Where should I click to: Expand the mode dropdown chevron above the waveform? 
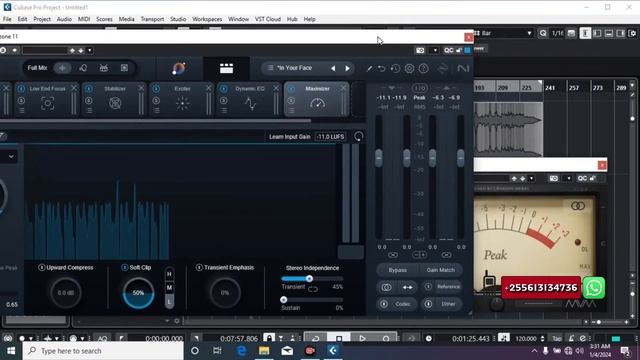click(11, 156)
